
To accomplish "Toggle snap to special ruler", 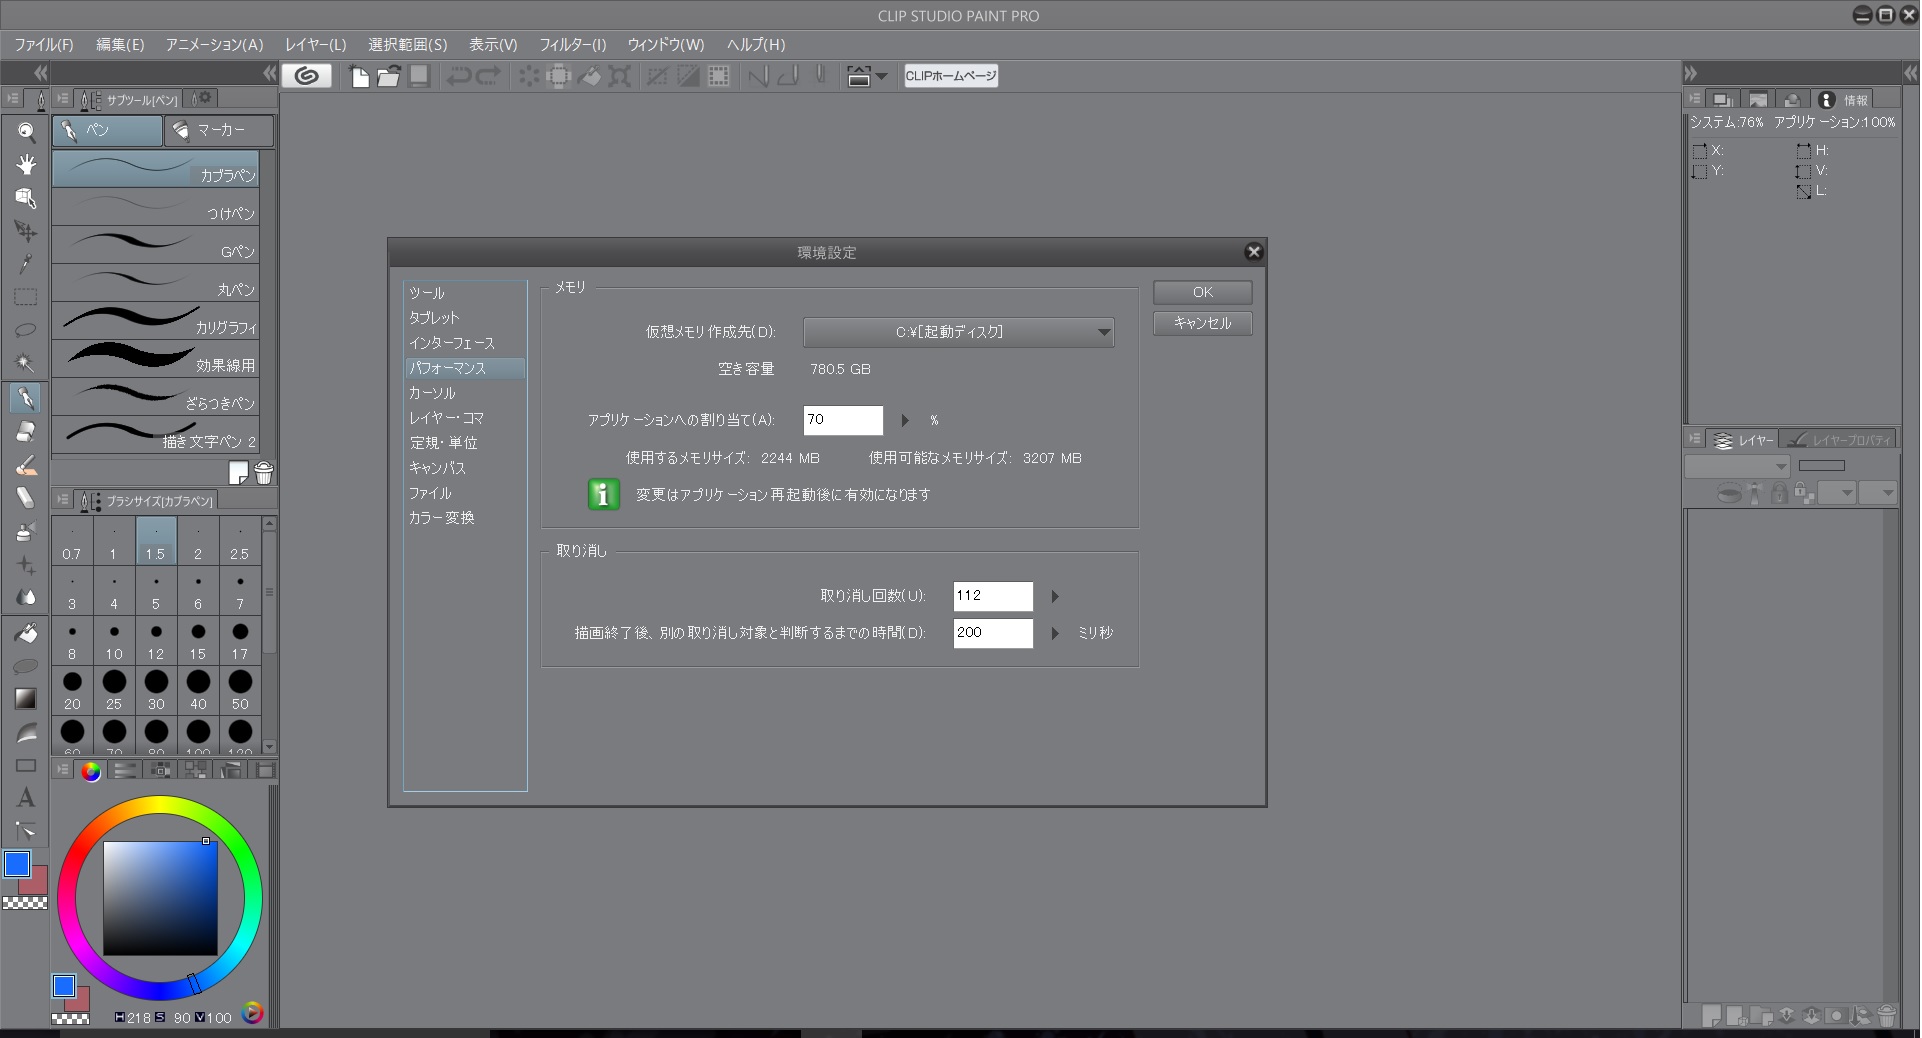I will pyautogui.click(x=688, y=76).
